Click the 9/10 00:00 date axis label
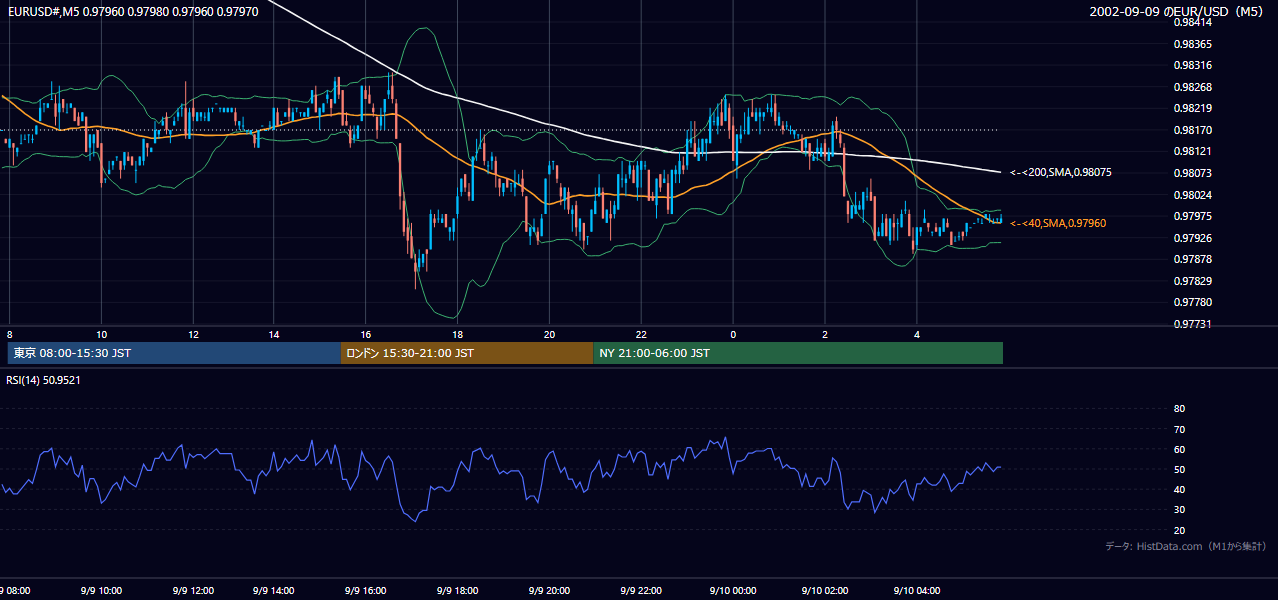Screen dimensions: 1278x600 coord(733,591)
